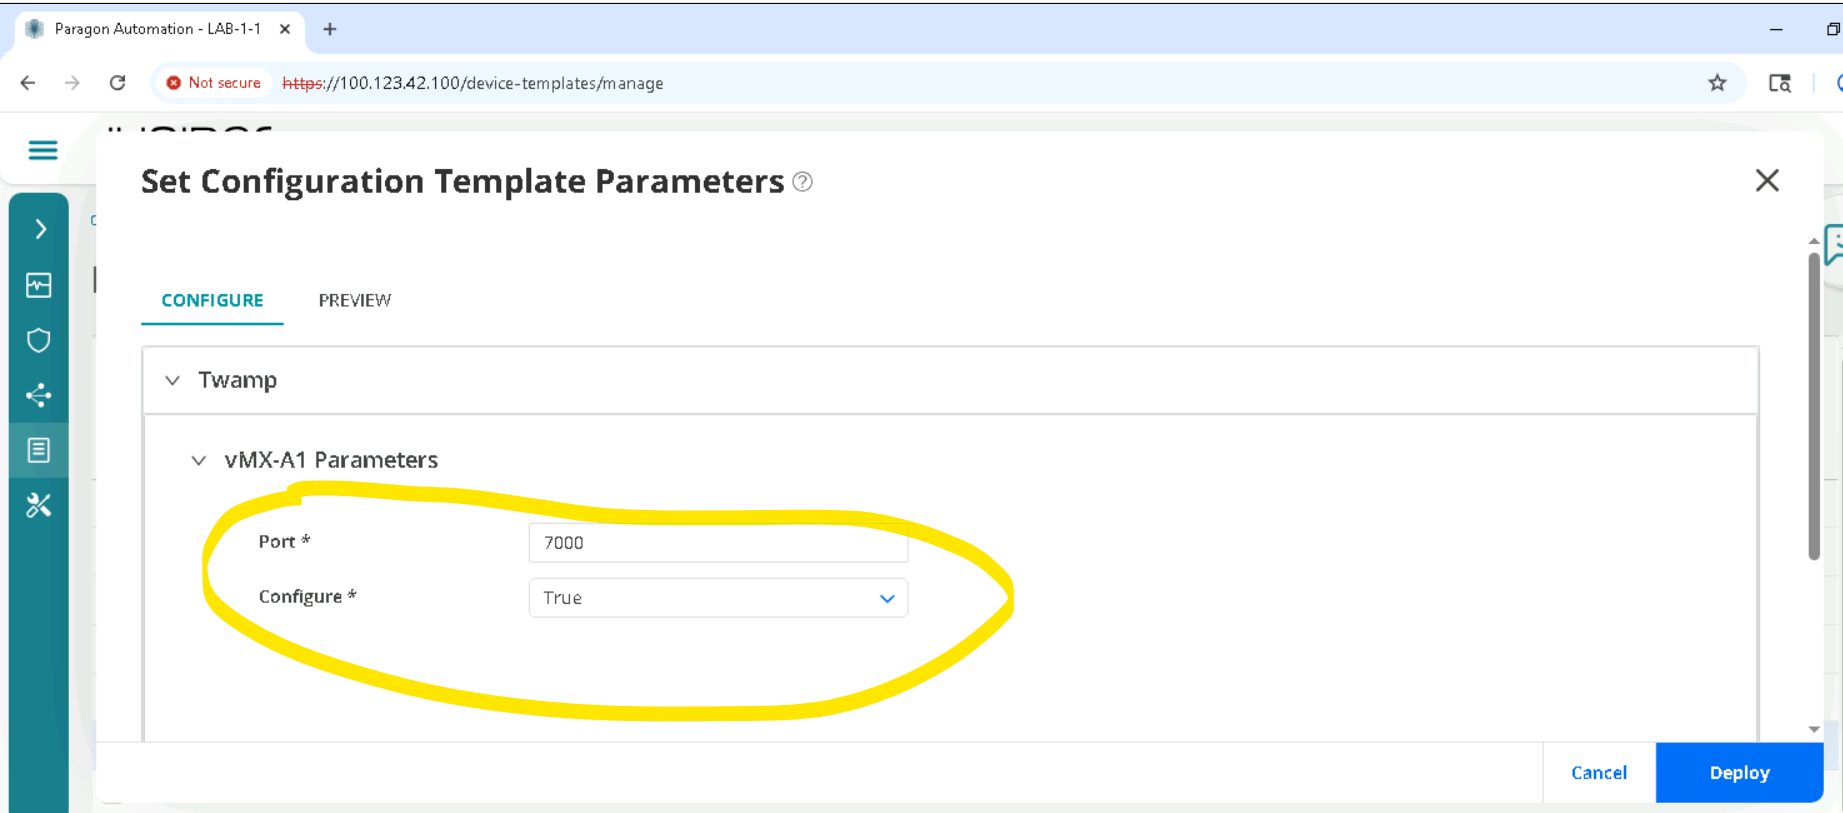
Task: Bookmark this page with star icon
Action: [x=1717, y=83]
